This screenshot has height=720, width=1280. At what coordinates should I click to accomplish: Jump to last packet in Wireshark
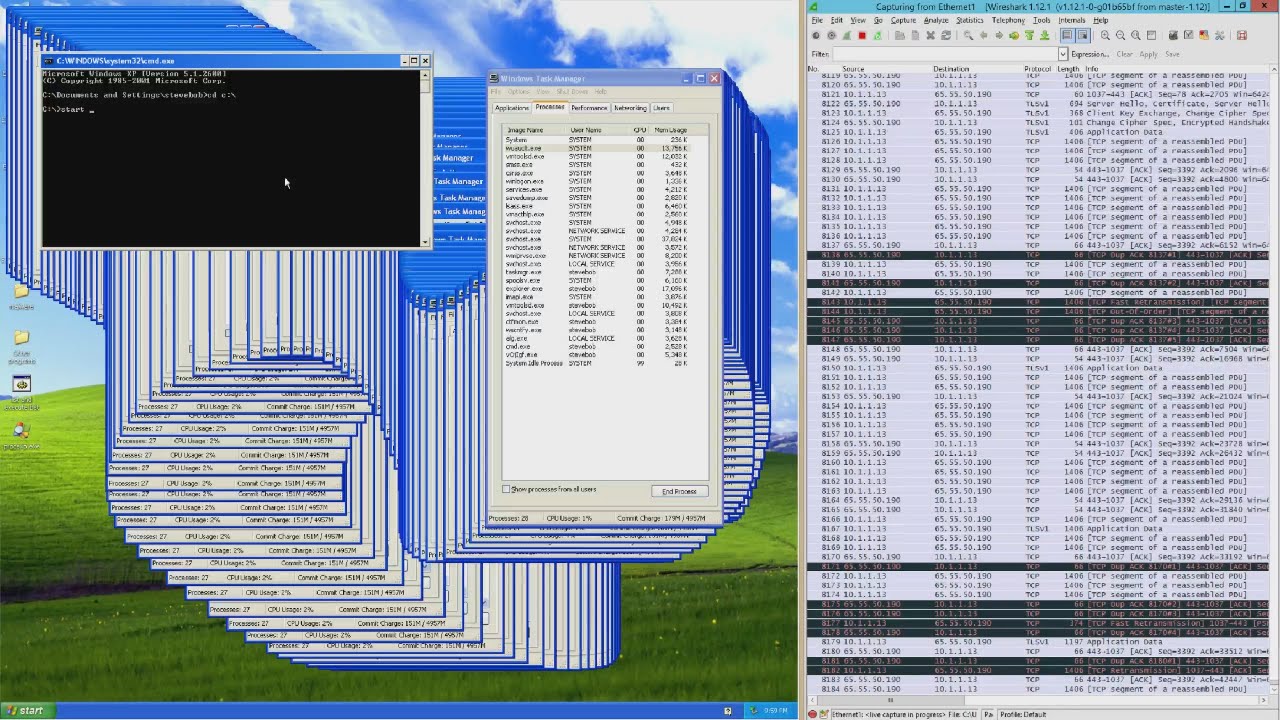pyautogui.click(x=1044, y=35)
